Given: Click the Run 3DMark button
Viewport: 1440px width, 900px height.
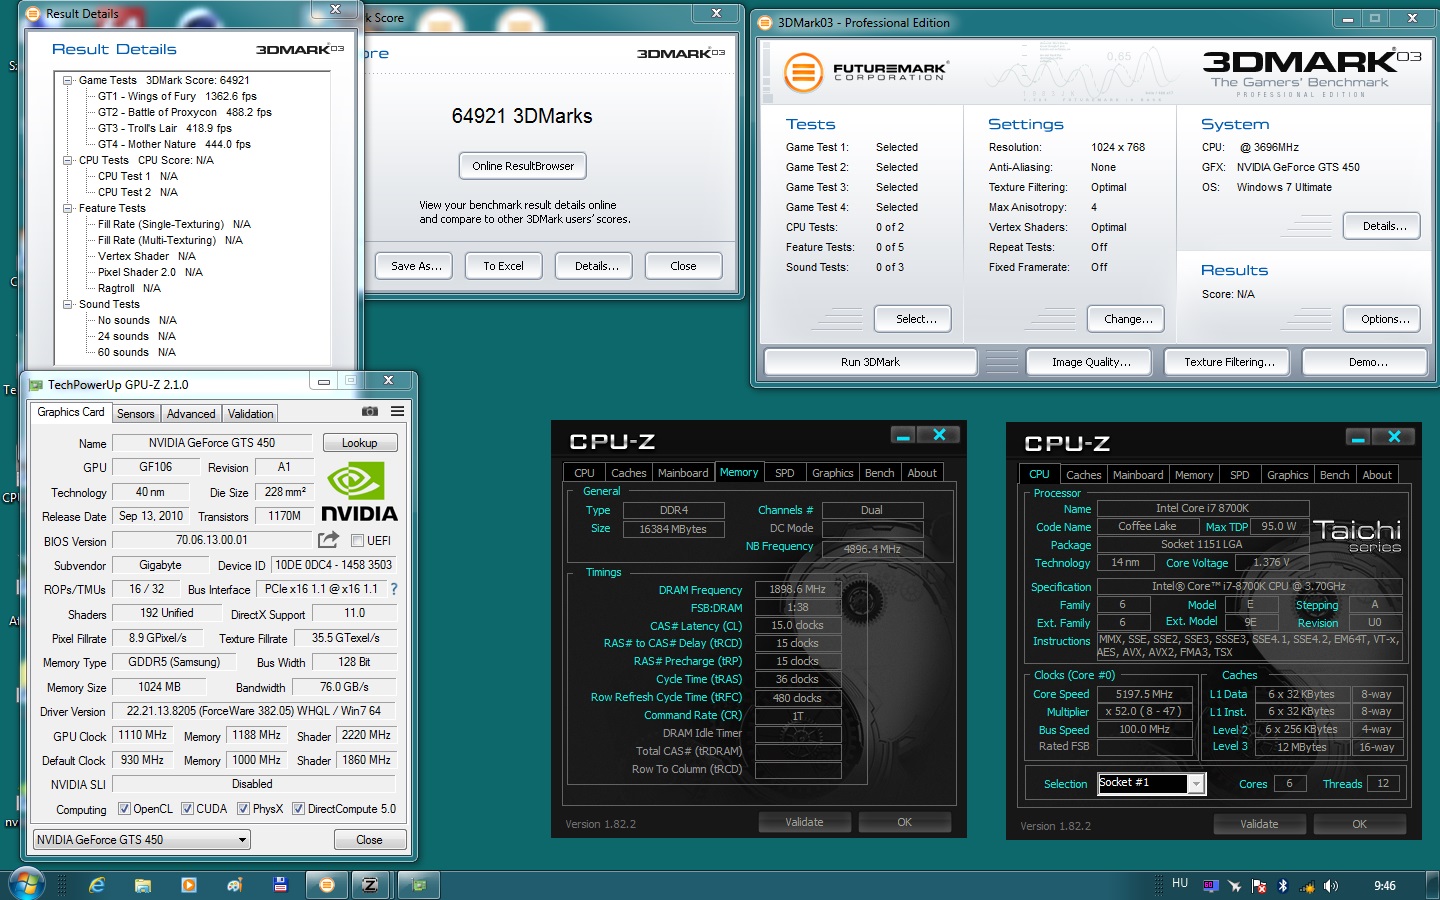Looking at the screenshot, I should coord(870,362).
